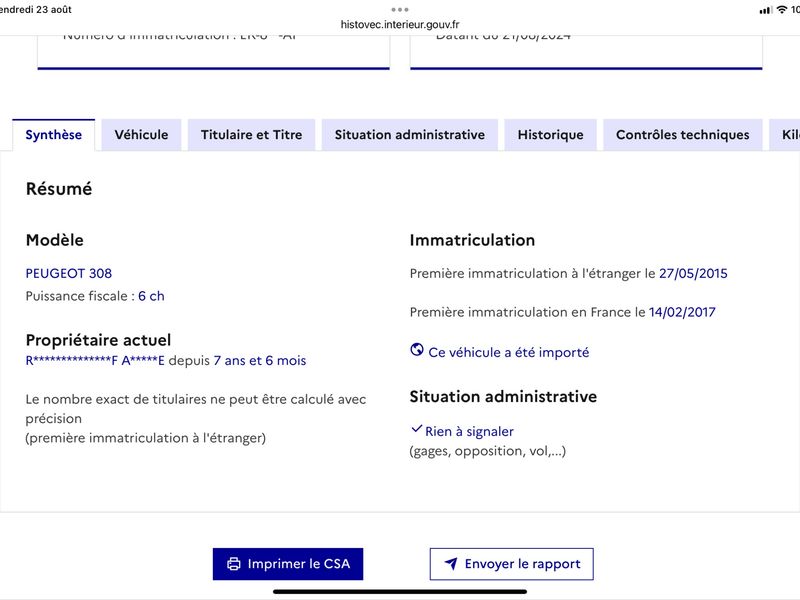Tap the cellular signal bars icon
The image size is (800, 600).
(765, 10)
